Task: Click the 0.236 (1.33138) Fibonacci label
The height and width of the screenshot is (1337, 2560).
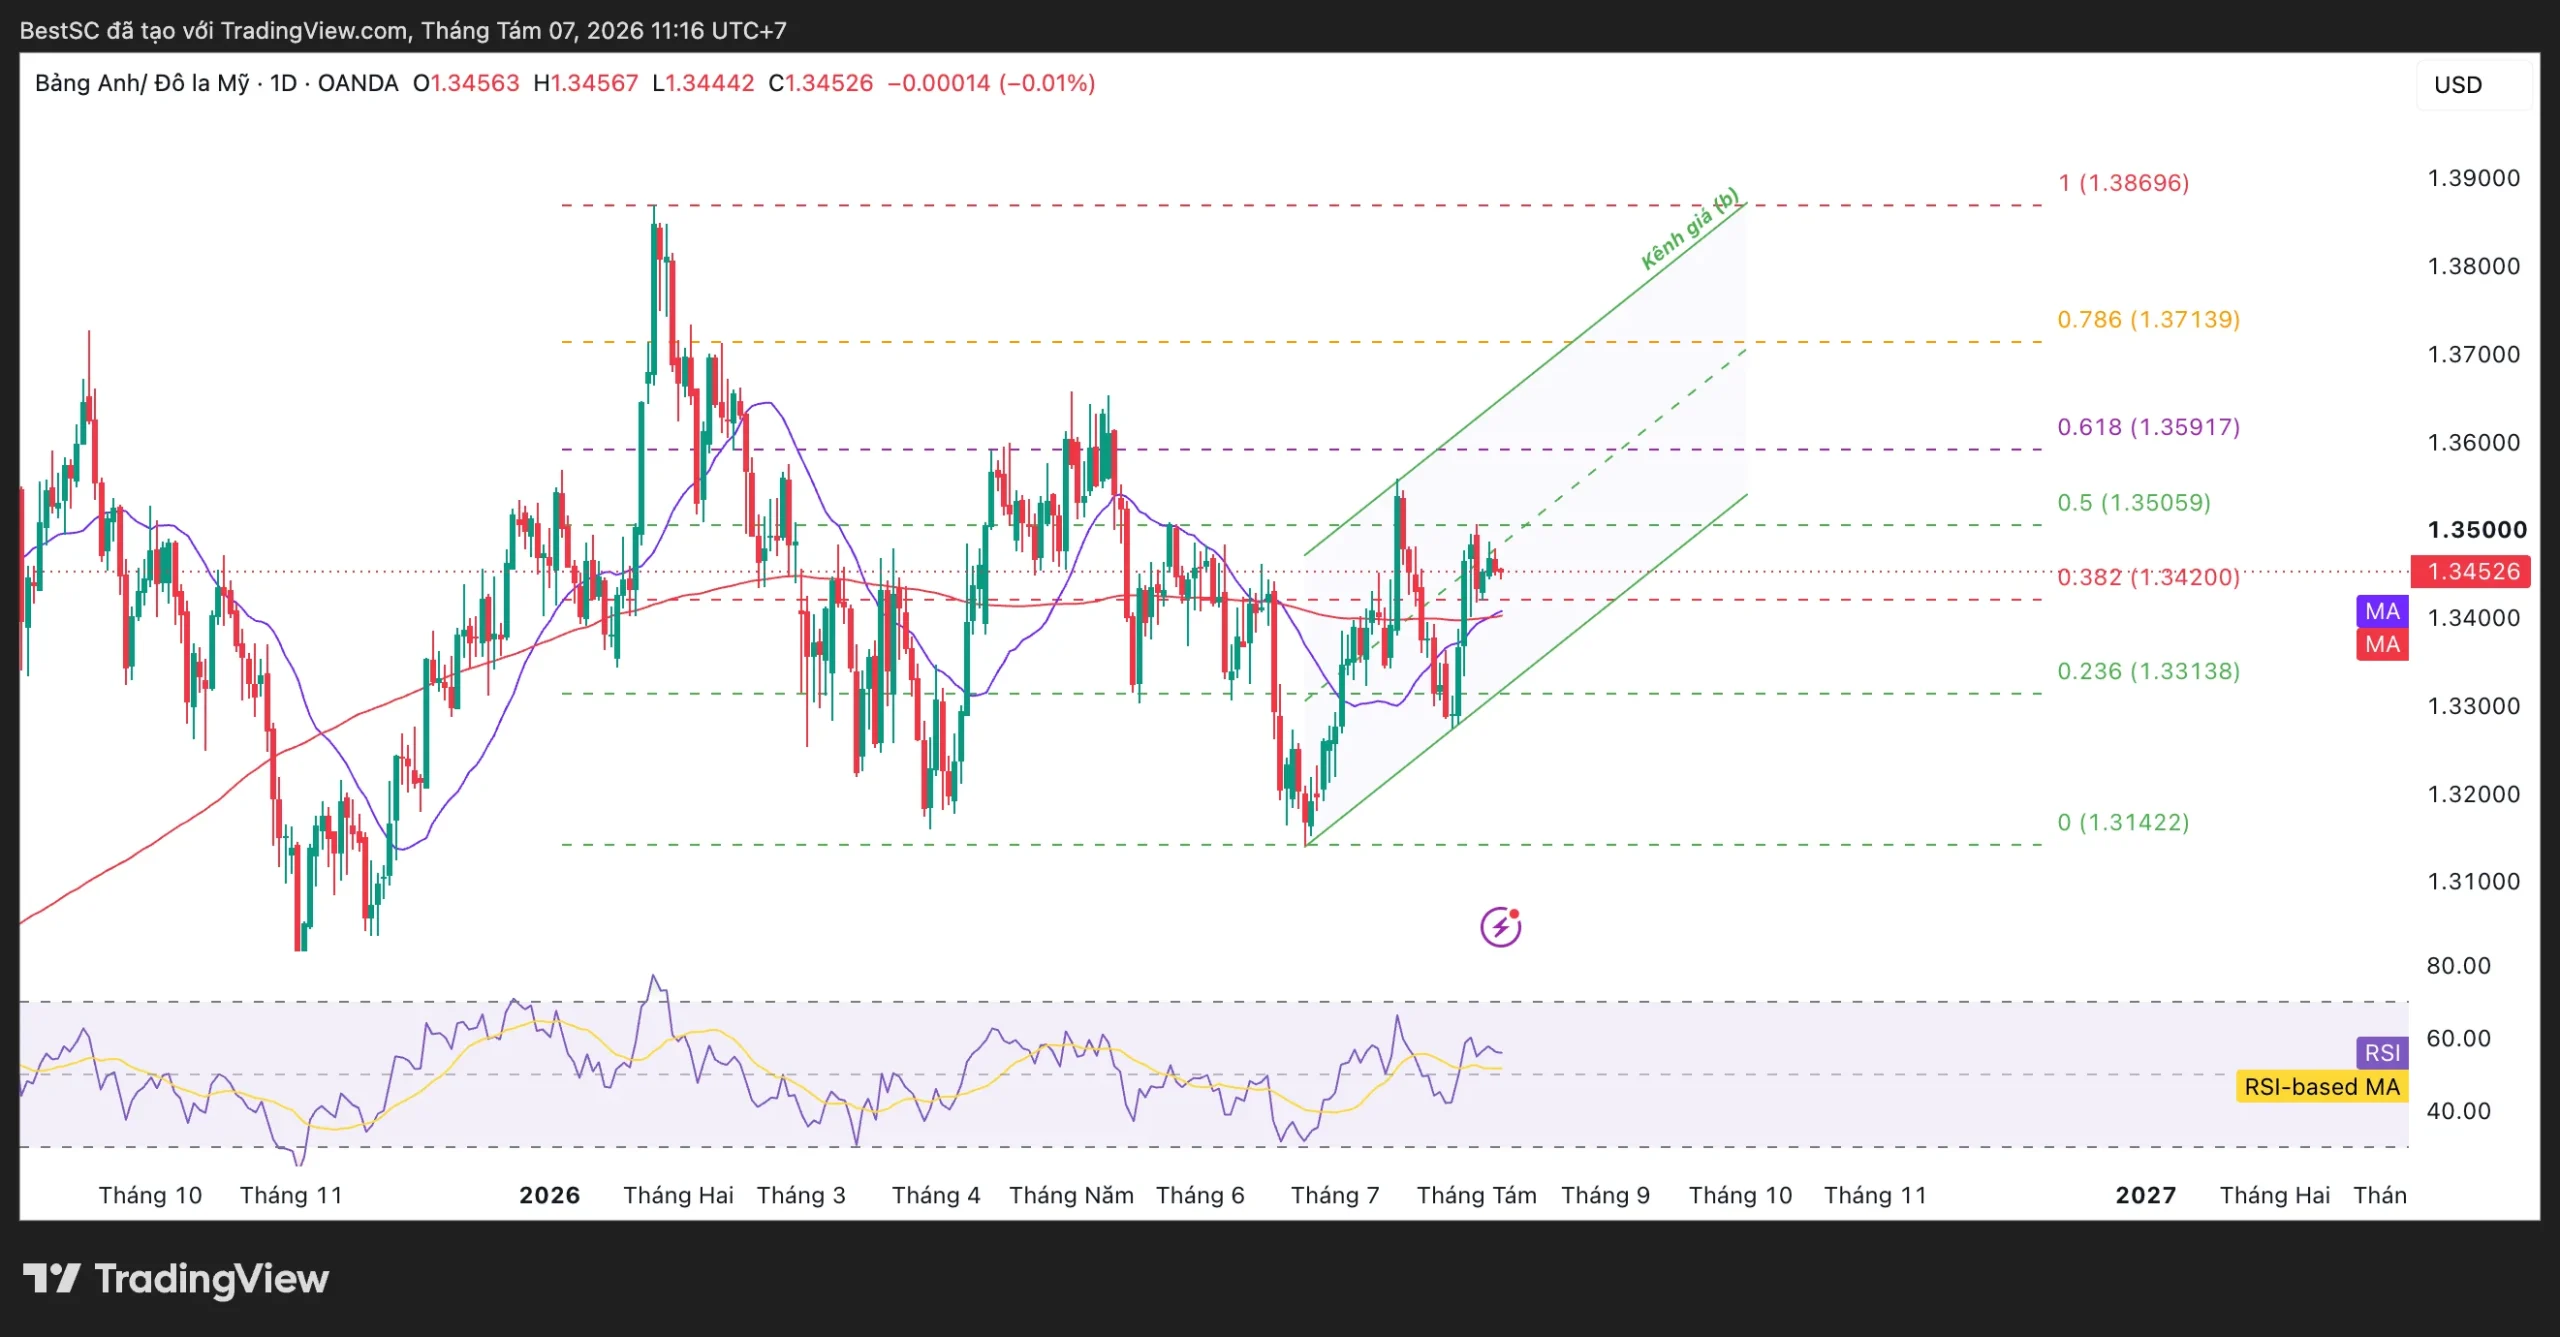Action: 2148,671
